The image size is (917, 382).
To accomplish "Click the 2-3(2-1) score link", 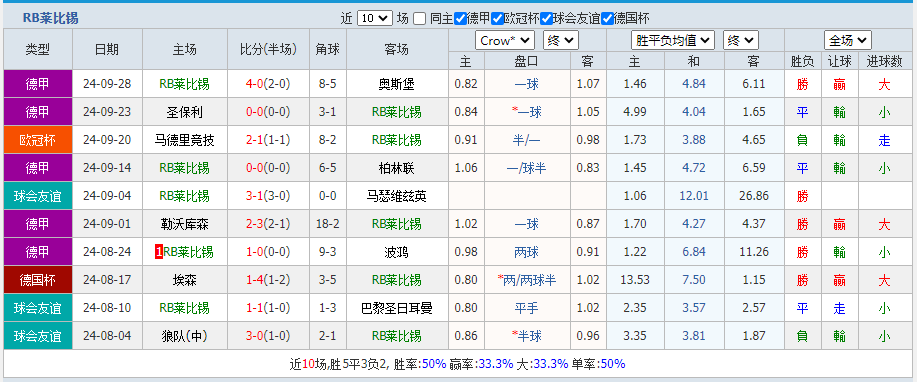I will point(268,224).
